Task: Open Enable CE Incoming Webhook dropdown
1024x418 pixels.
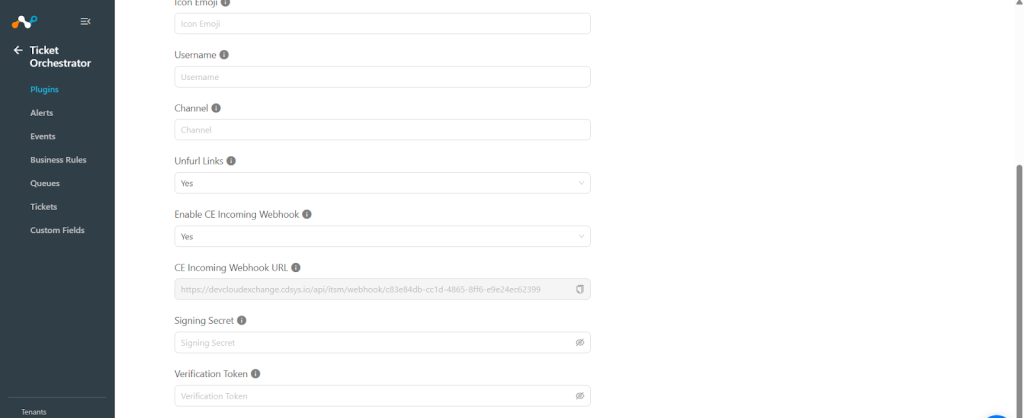Action: click(382, 236)
